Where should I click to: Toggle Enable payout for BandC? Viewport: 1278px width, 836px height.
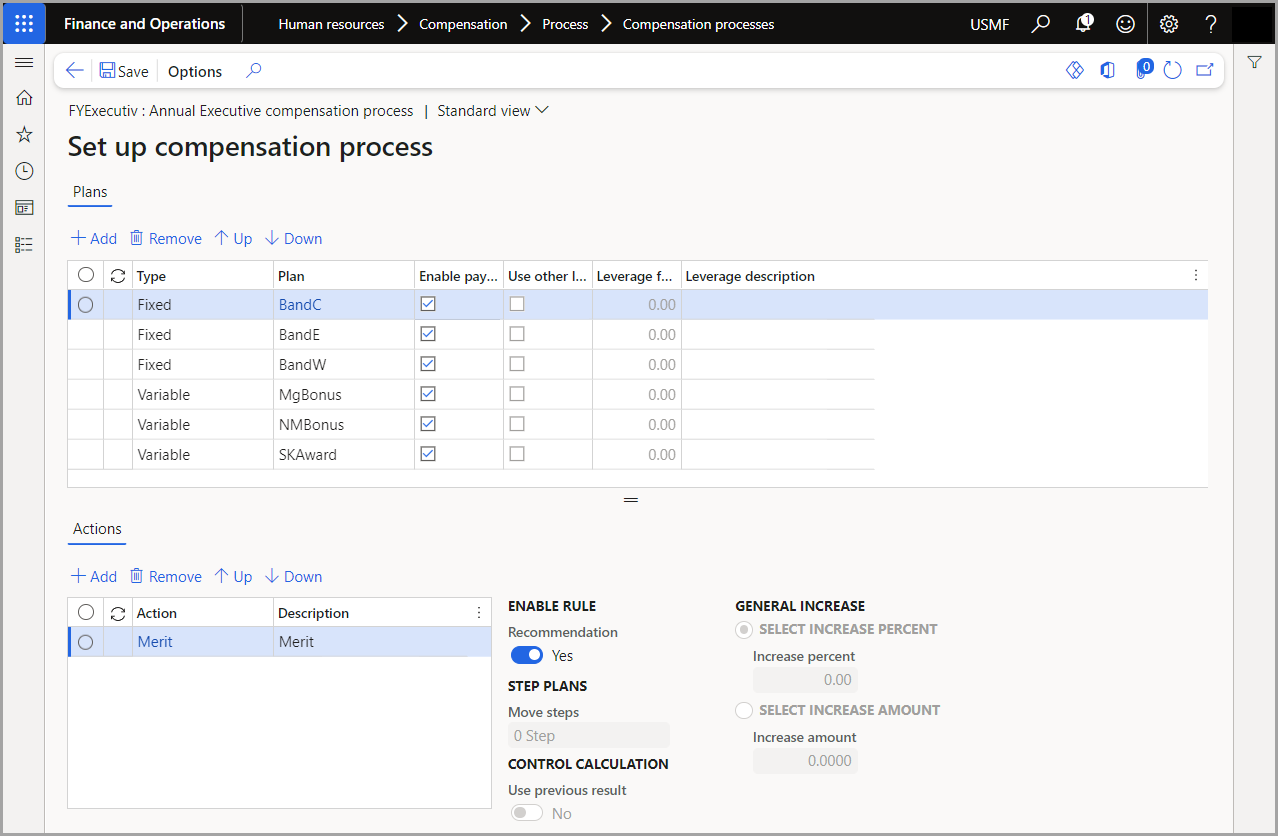[428, 304]
